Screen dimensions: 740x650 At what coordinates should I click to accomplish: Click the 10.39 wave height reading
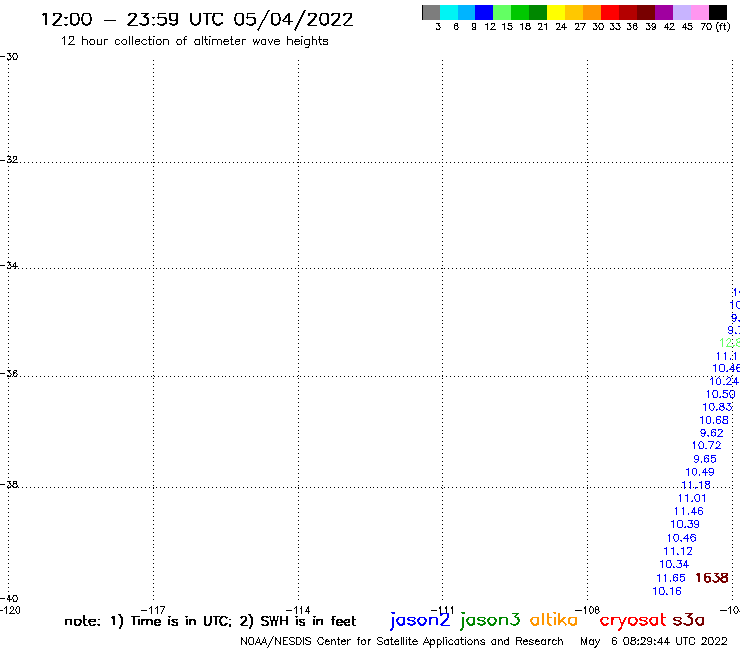click(x=685, y=524)
